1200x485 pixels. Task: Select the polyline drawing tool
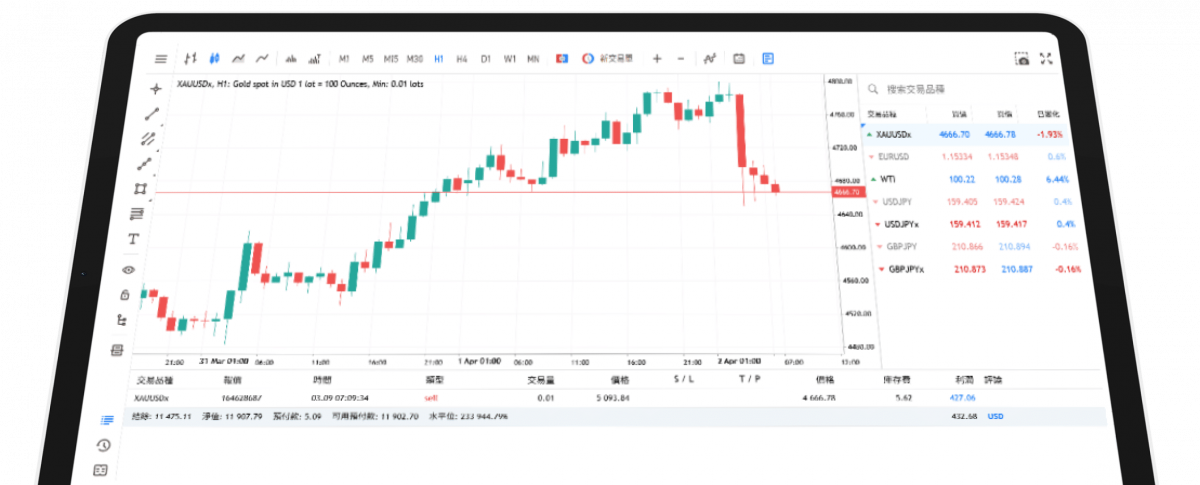click(145, 164)
